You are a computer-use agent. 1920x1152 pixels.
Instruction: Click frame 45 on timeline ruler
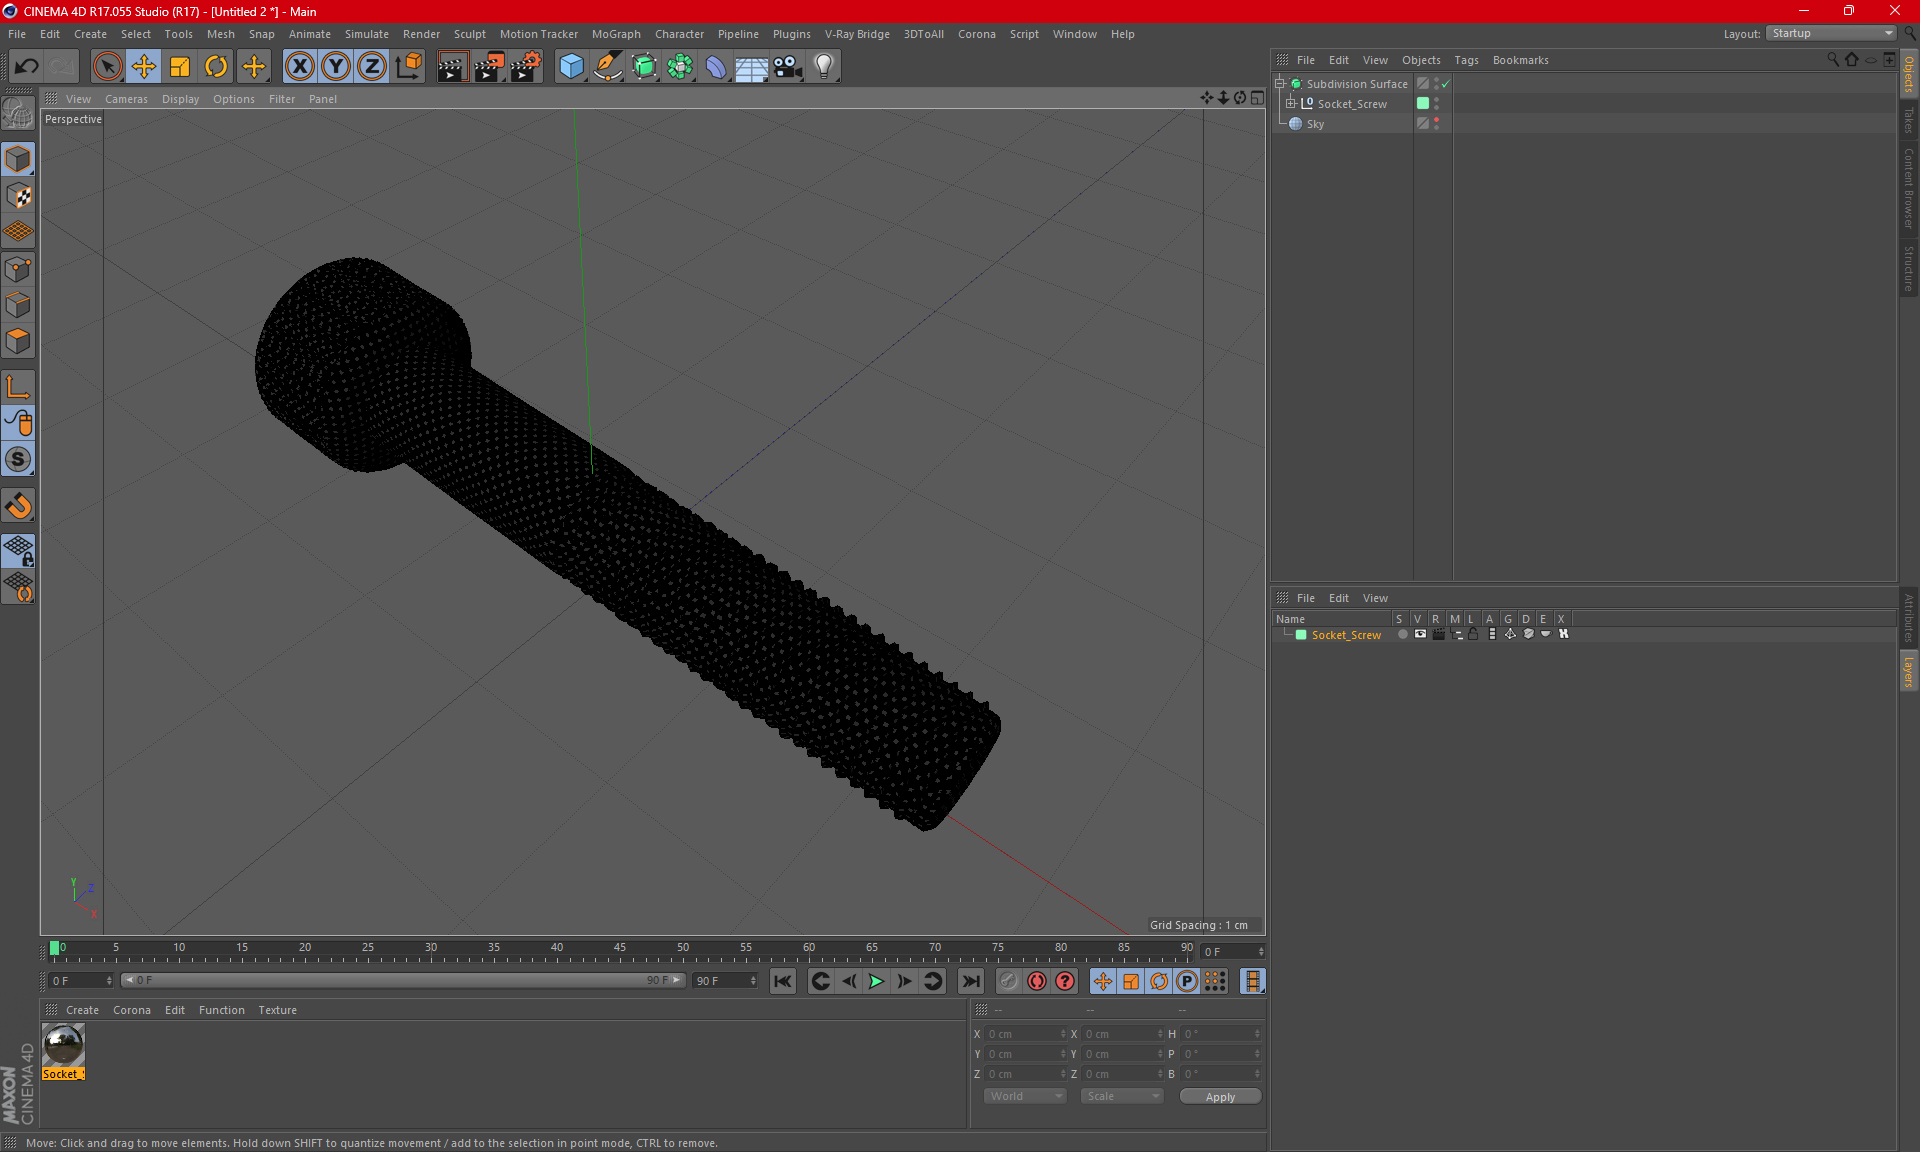click(620, 948)
